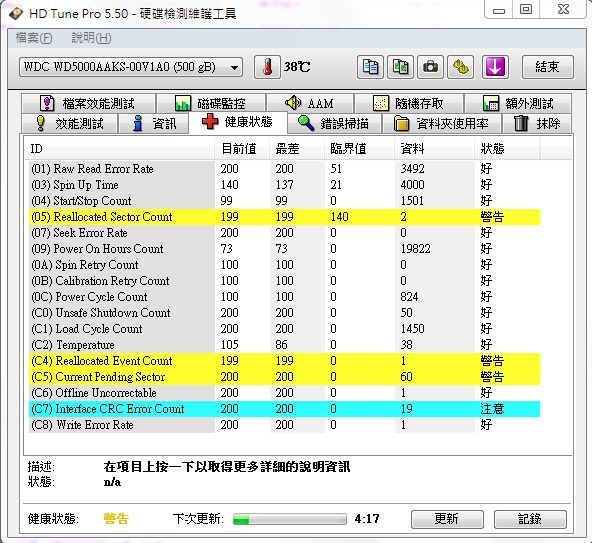The width and height of the screenshot is (592, 543).
Task: Click the copy screenshot to clipboard icon
Action: [x=400, y=67]
